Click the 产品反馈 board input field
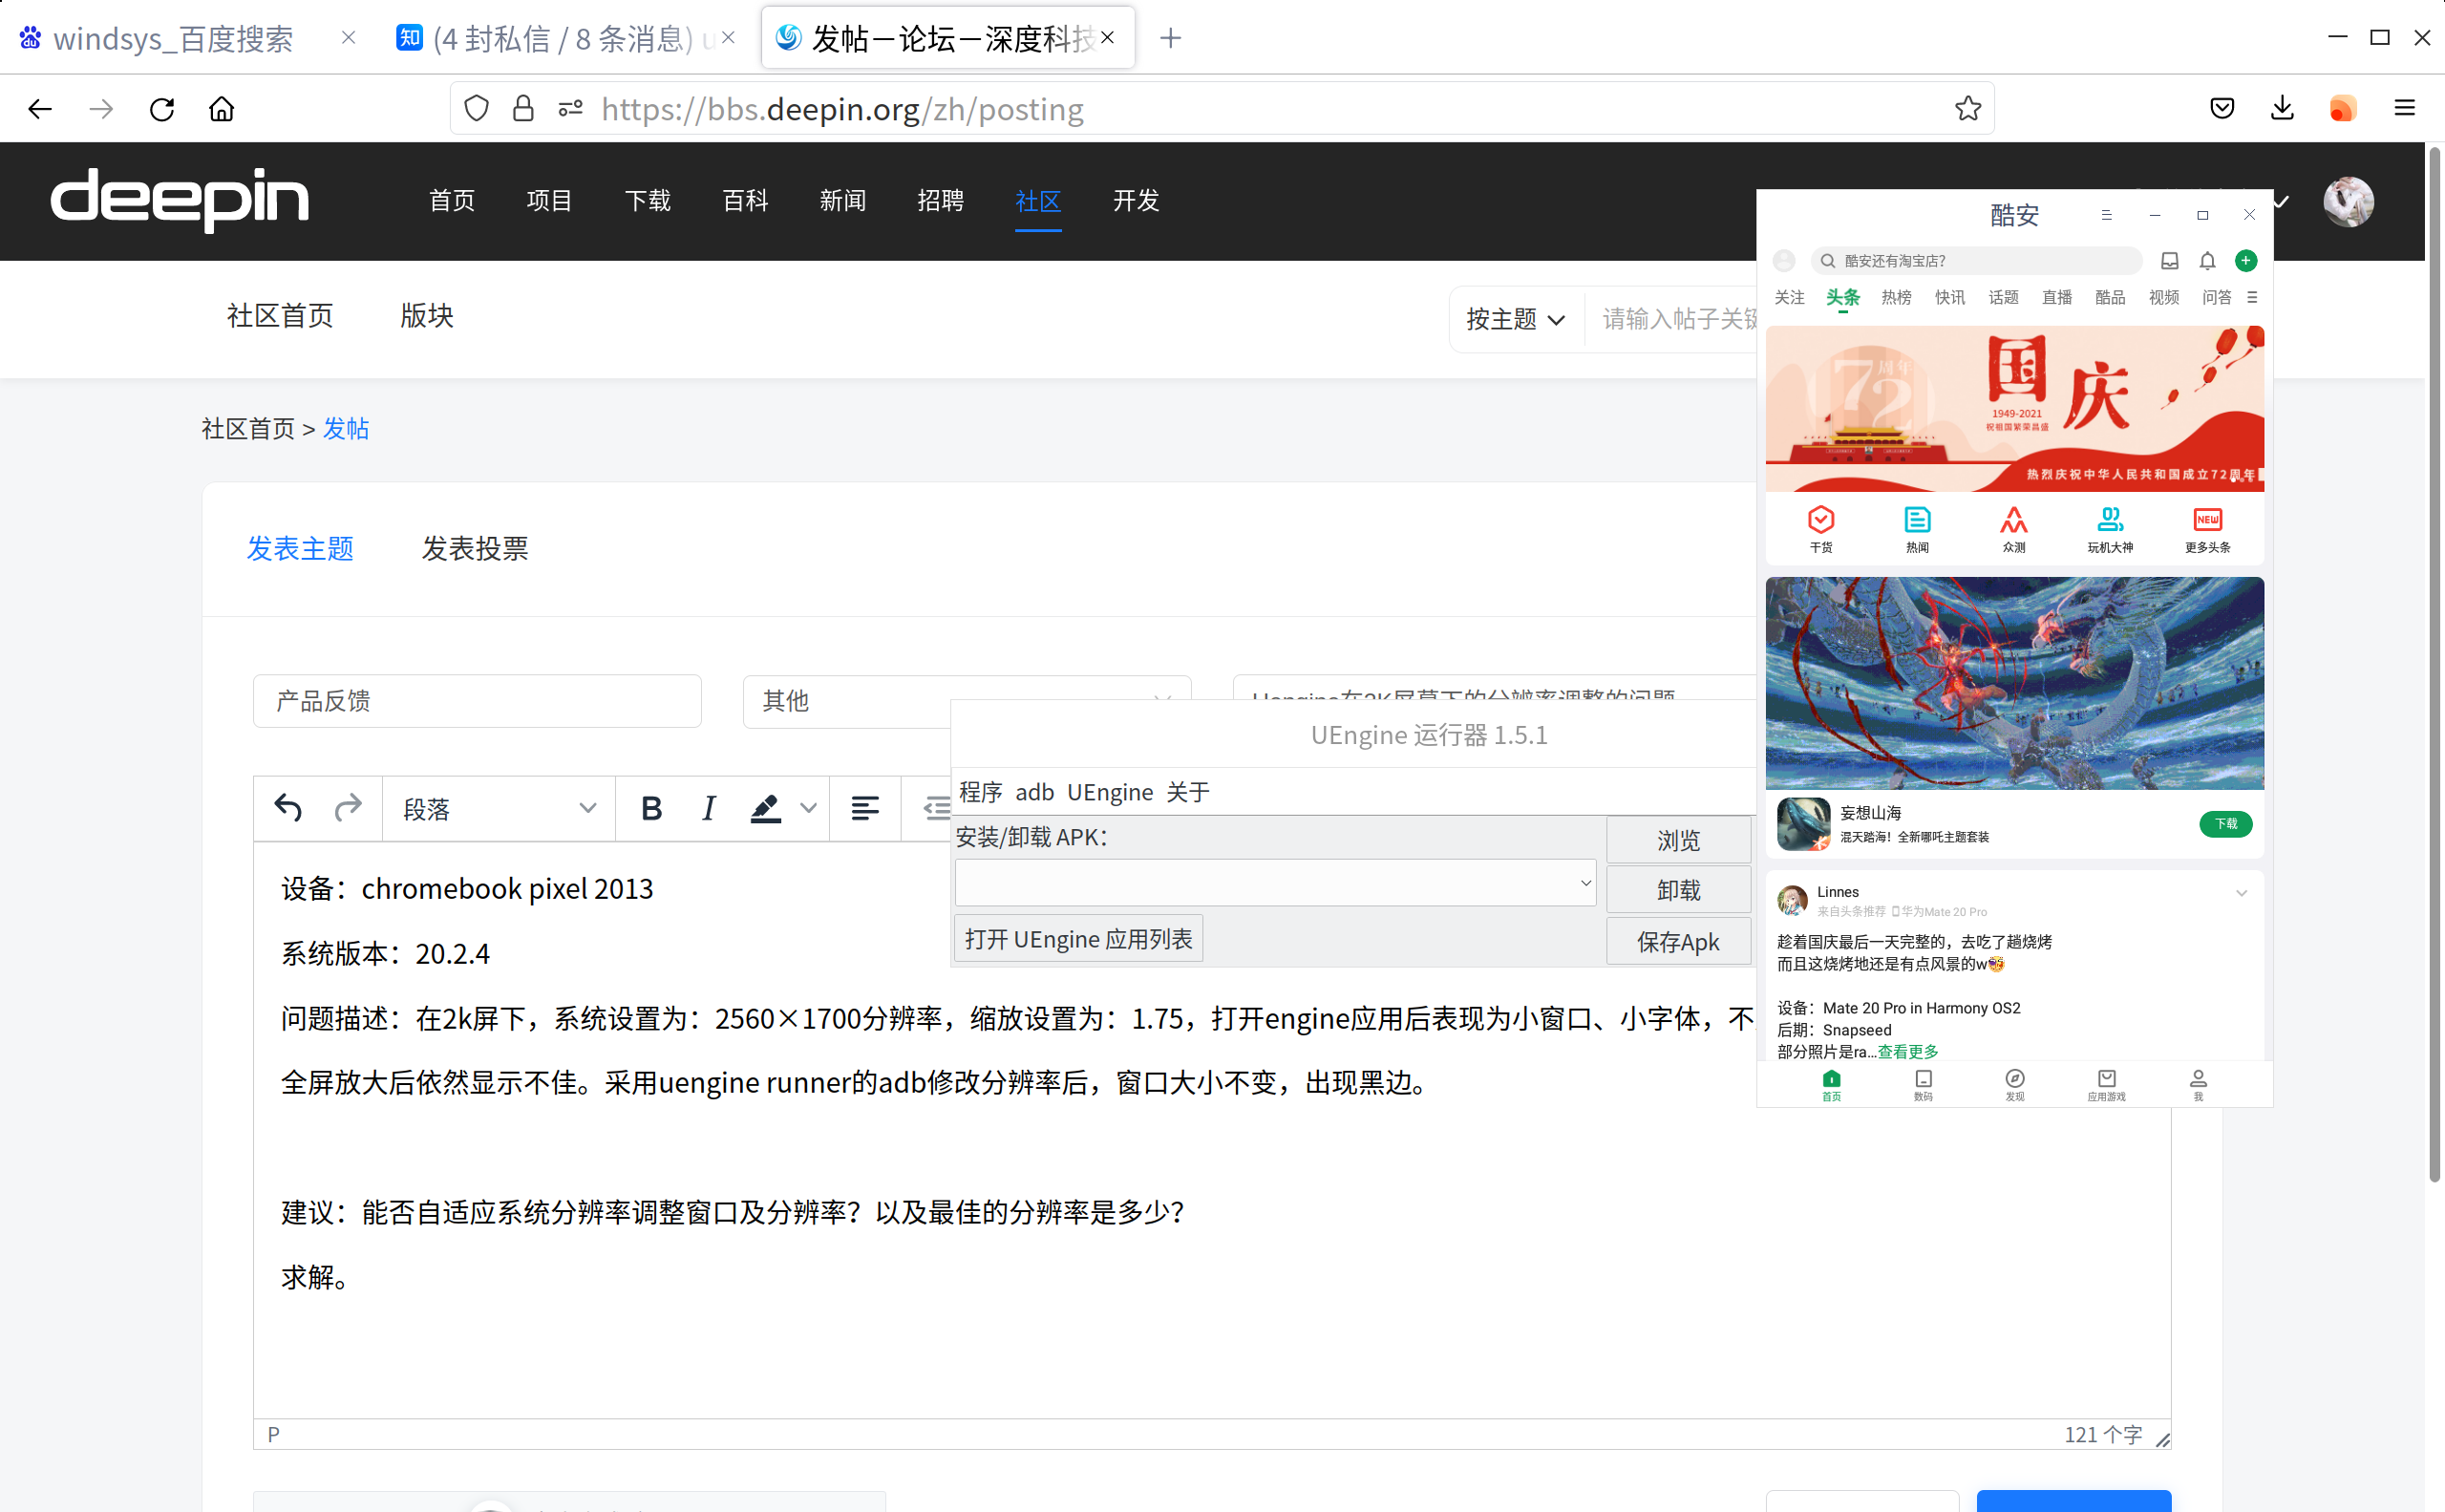Viewport: 2445px width, 1512px height. [477, 701]
